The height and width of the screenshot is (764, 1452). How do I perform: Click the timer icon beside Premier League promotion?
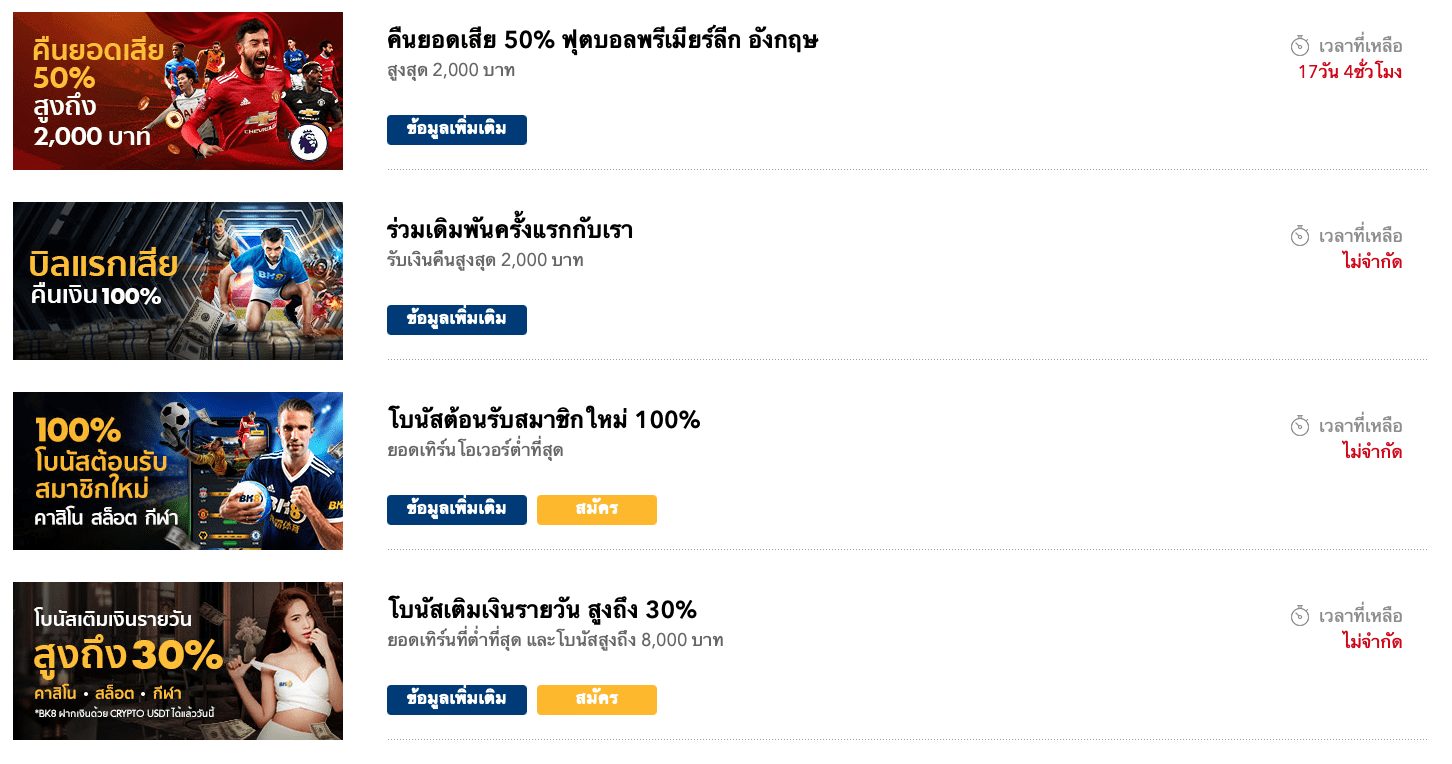pos(1299,45)
